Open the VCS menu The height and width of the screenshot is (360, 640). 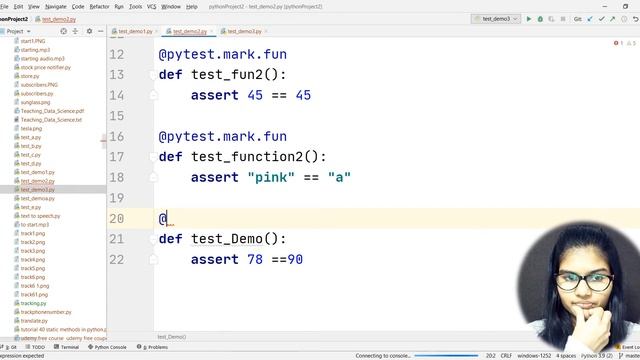point(151,7)
